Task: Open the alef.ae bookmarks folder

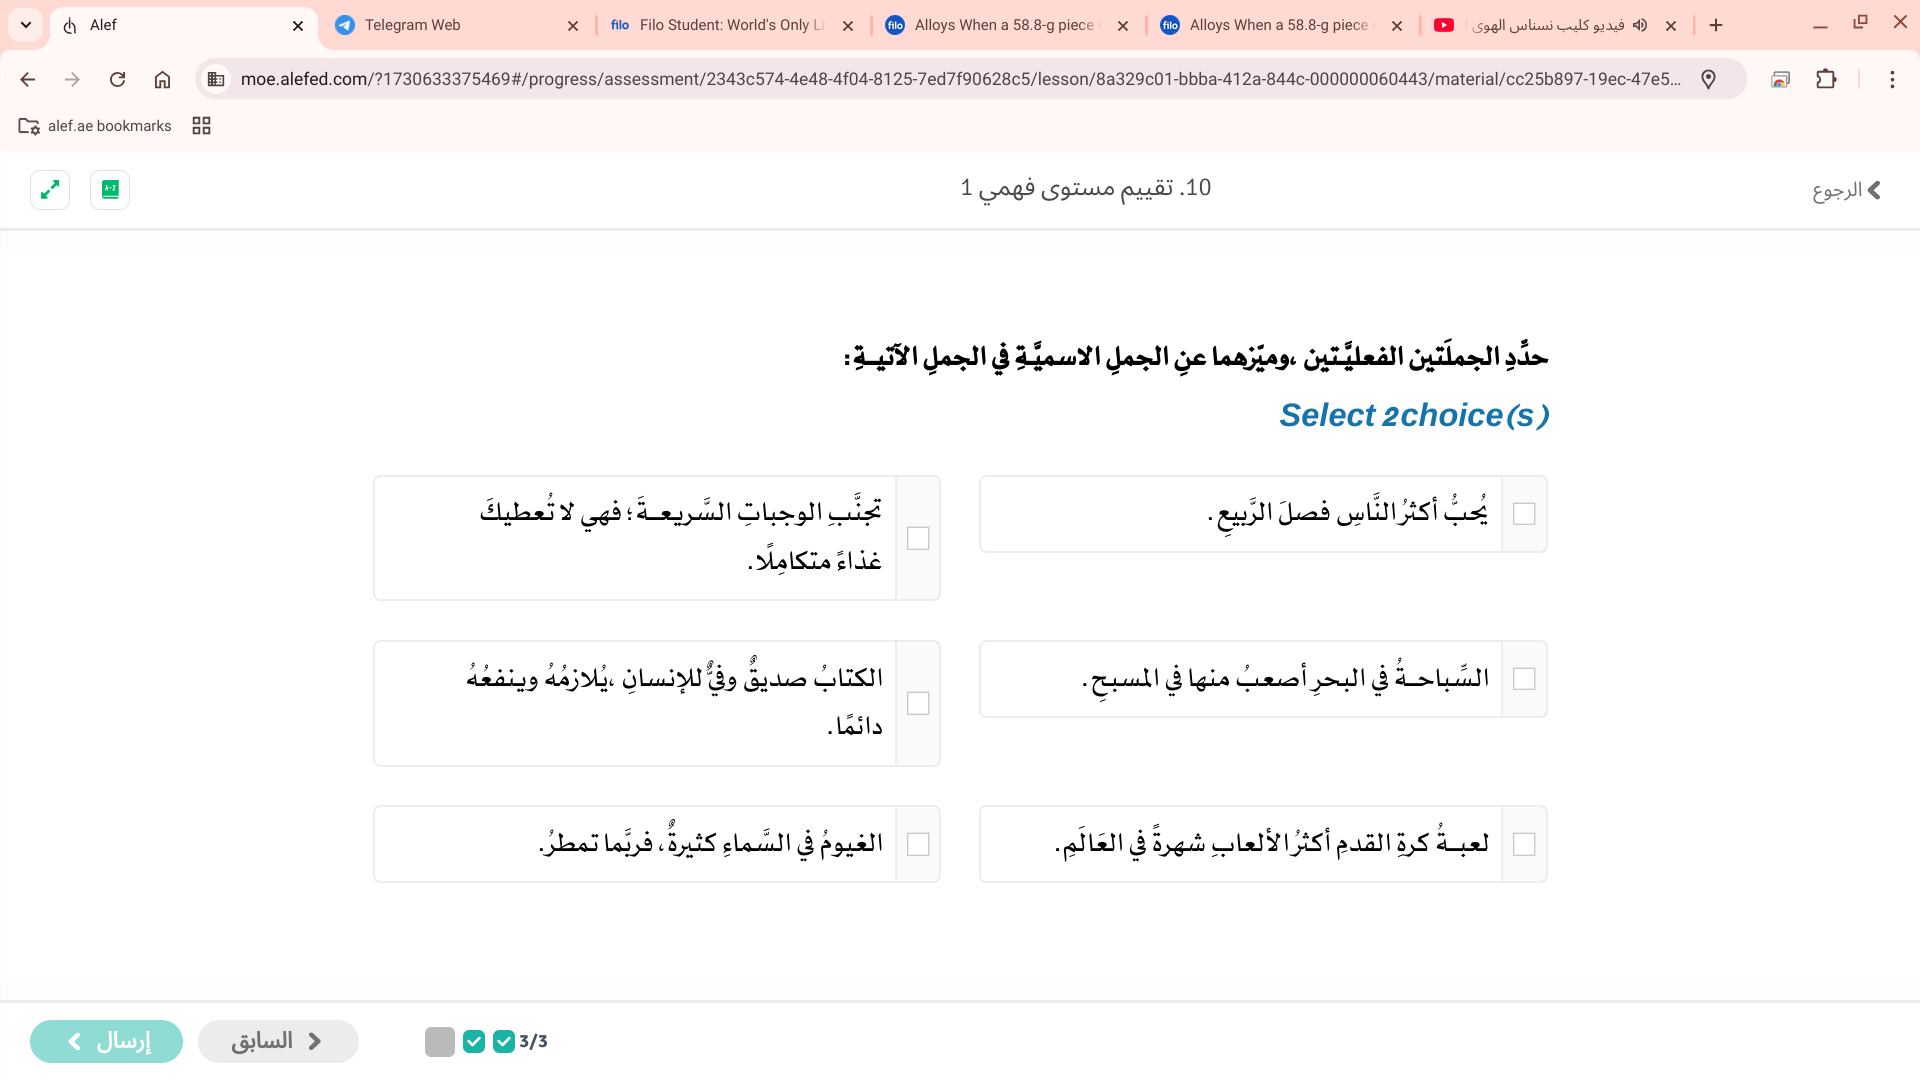Action: (96, 126)
